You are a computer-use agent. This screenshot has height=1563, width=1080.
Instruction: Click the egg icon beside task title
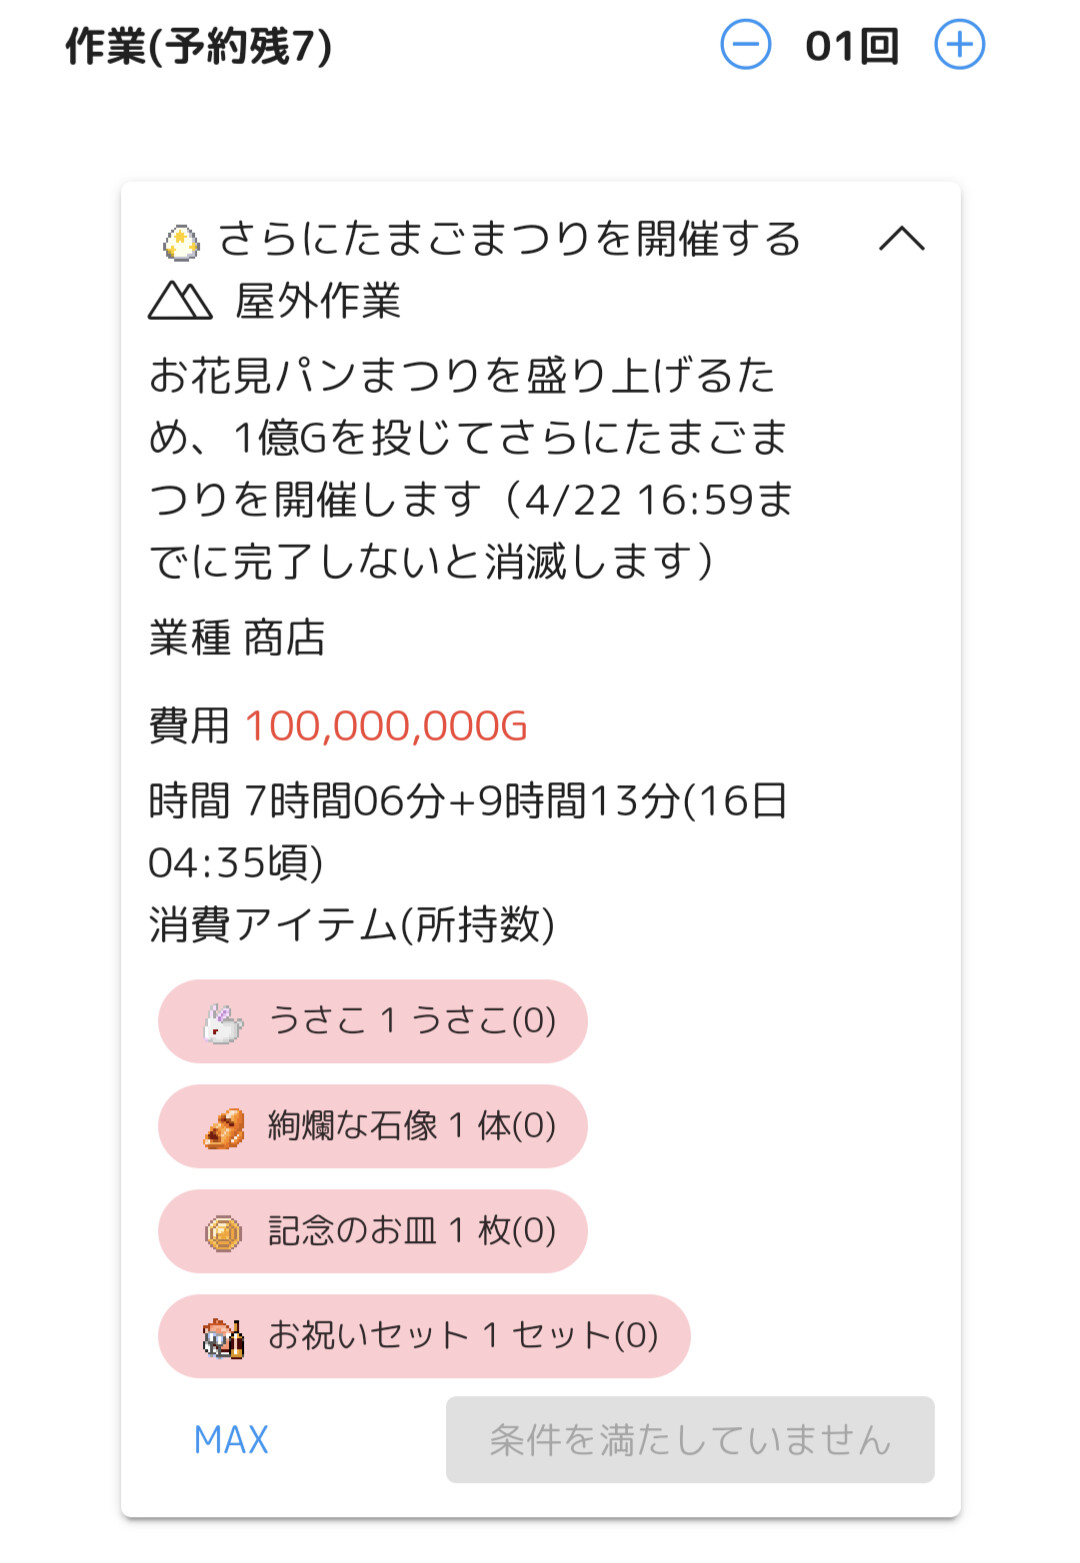181,243
